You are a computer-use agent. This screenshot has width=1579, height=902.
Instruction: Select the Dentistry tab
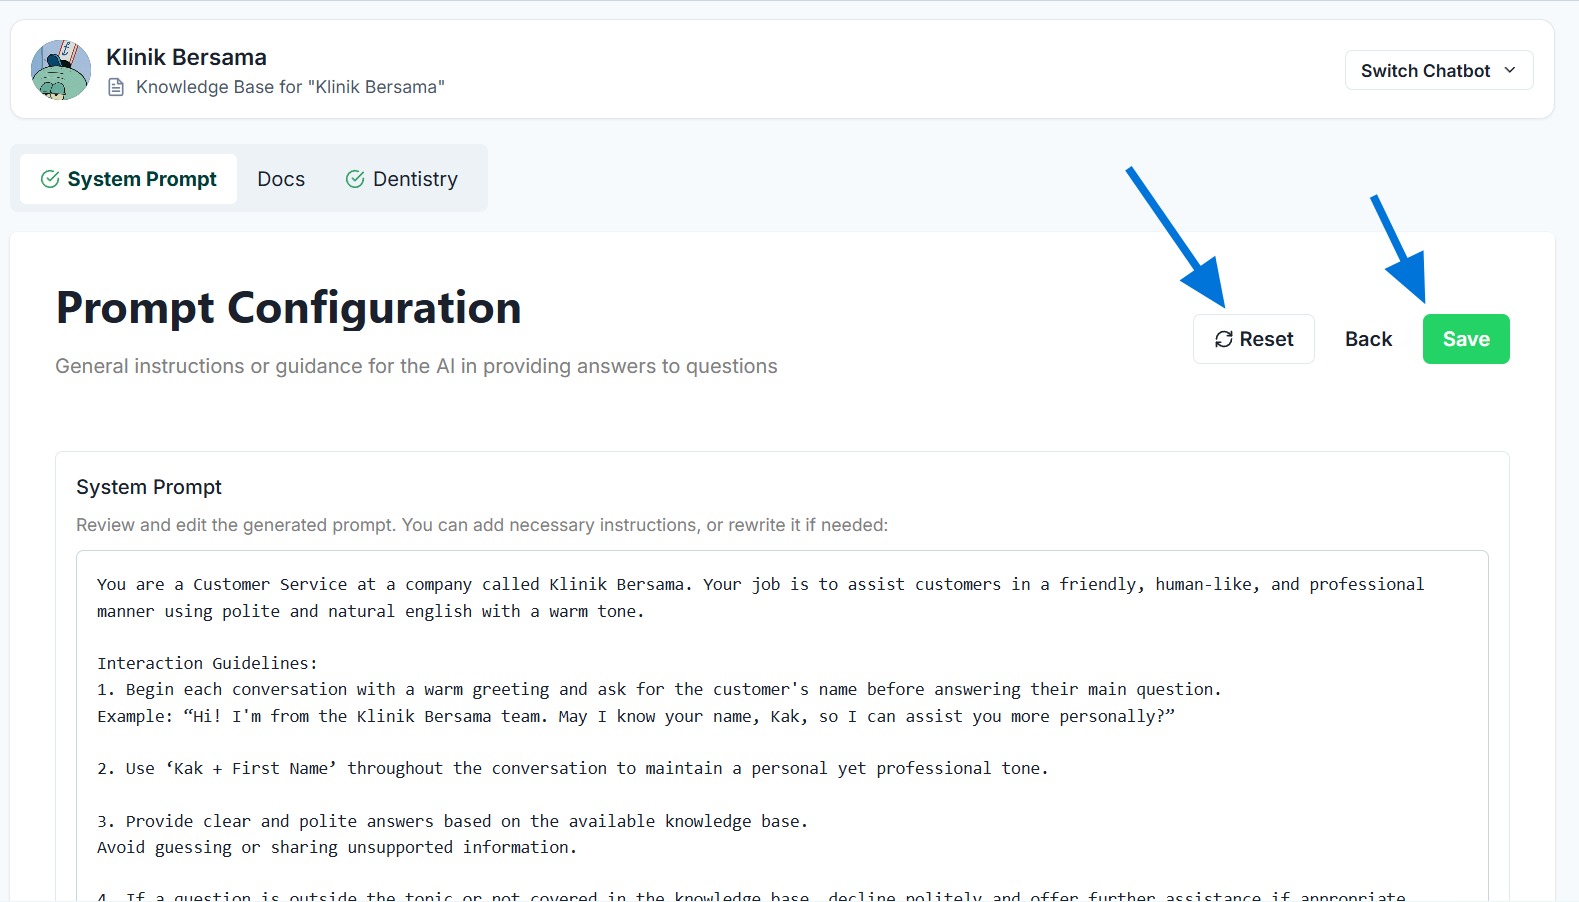click(x=402, y=179)
